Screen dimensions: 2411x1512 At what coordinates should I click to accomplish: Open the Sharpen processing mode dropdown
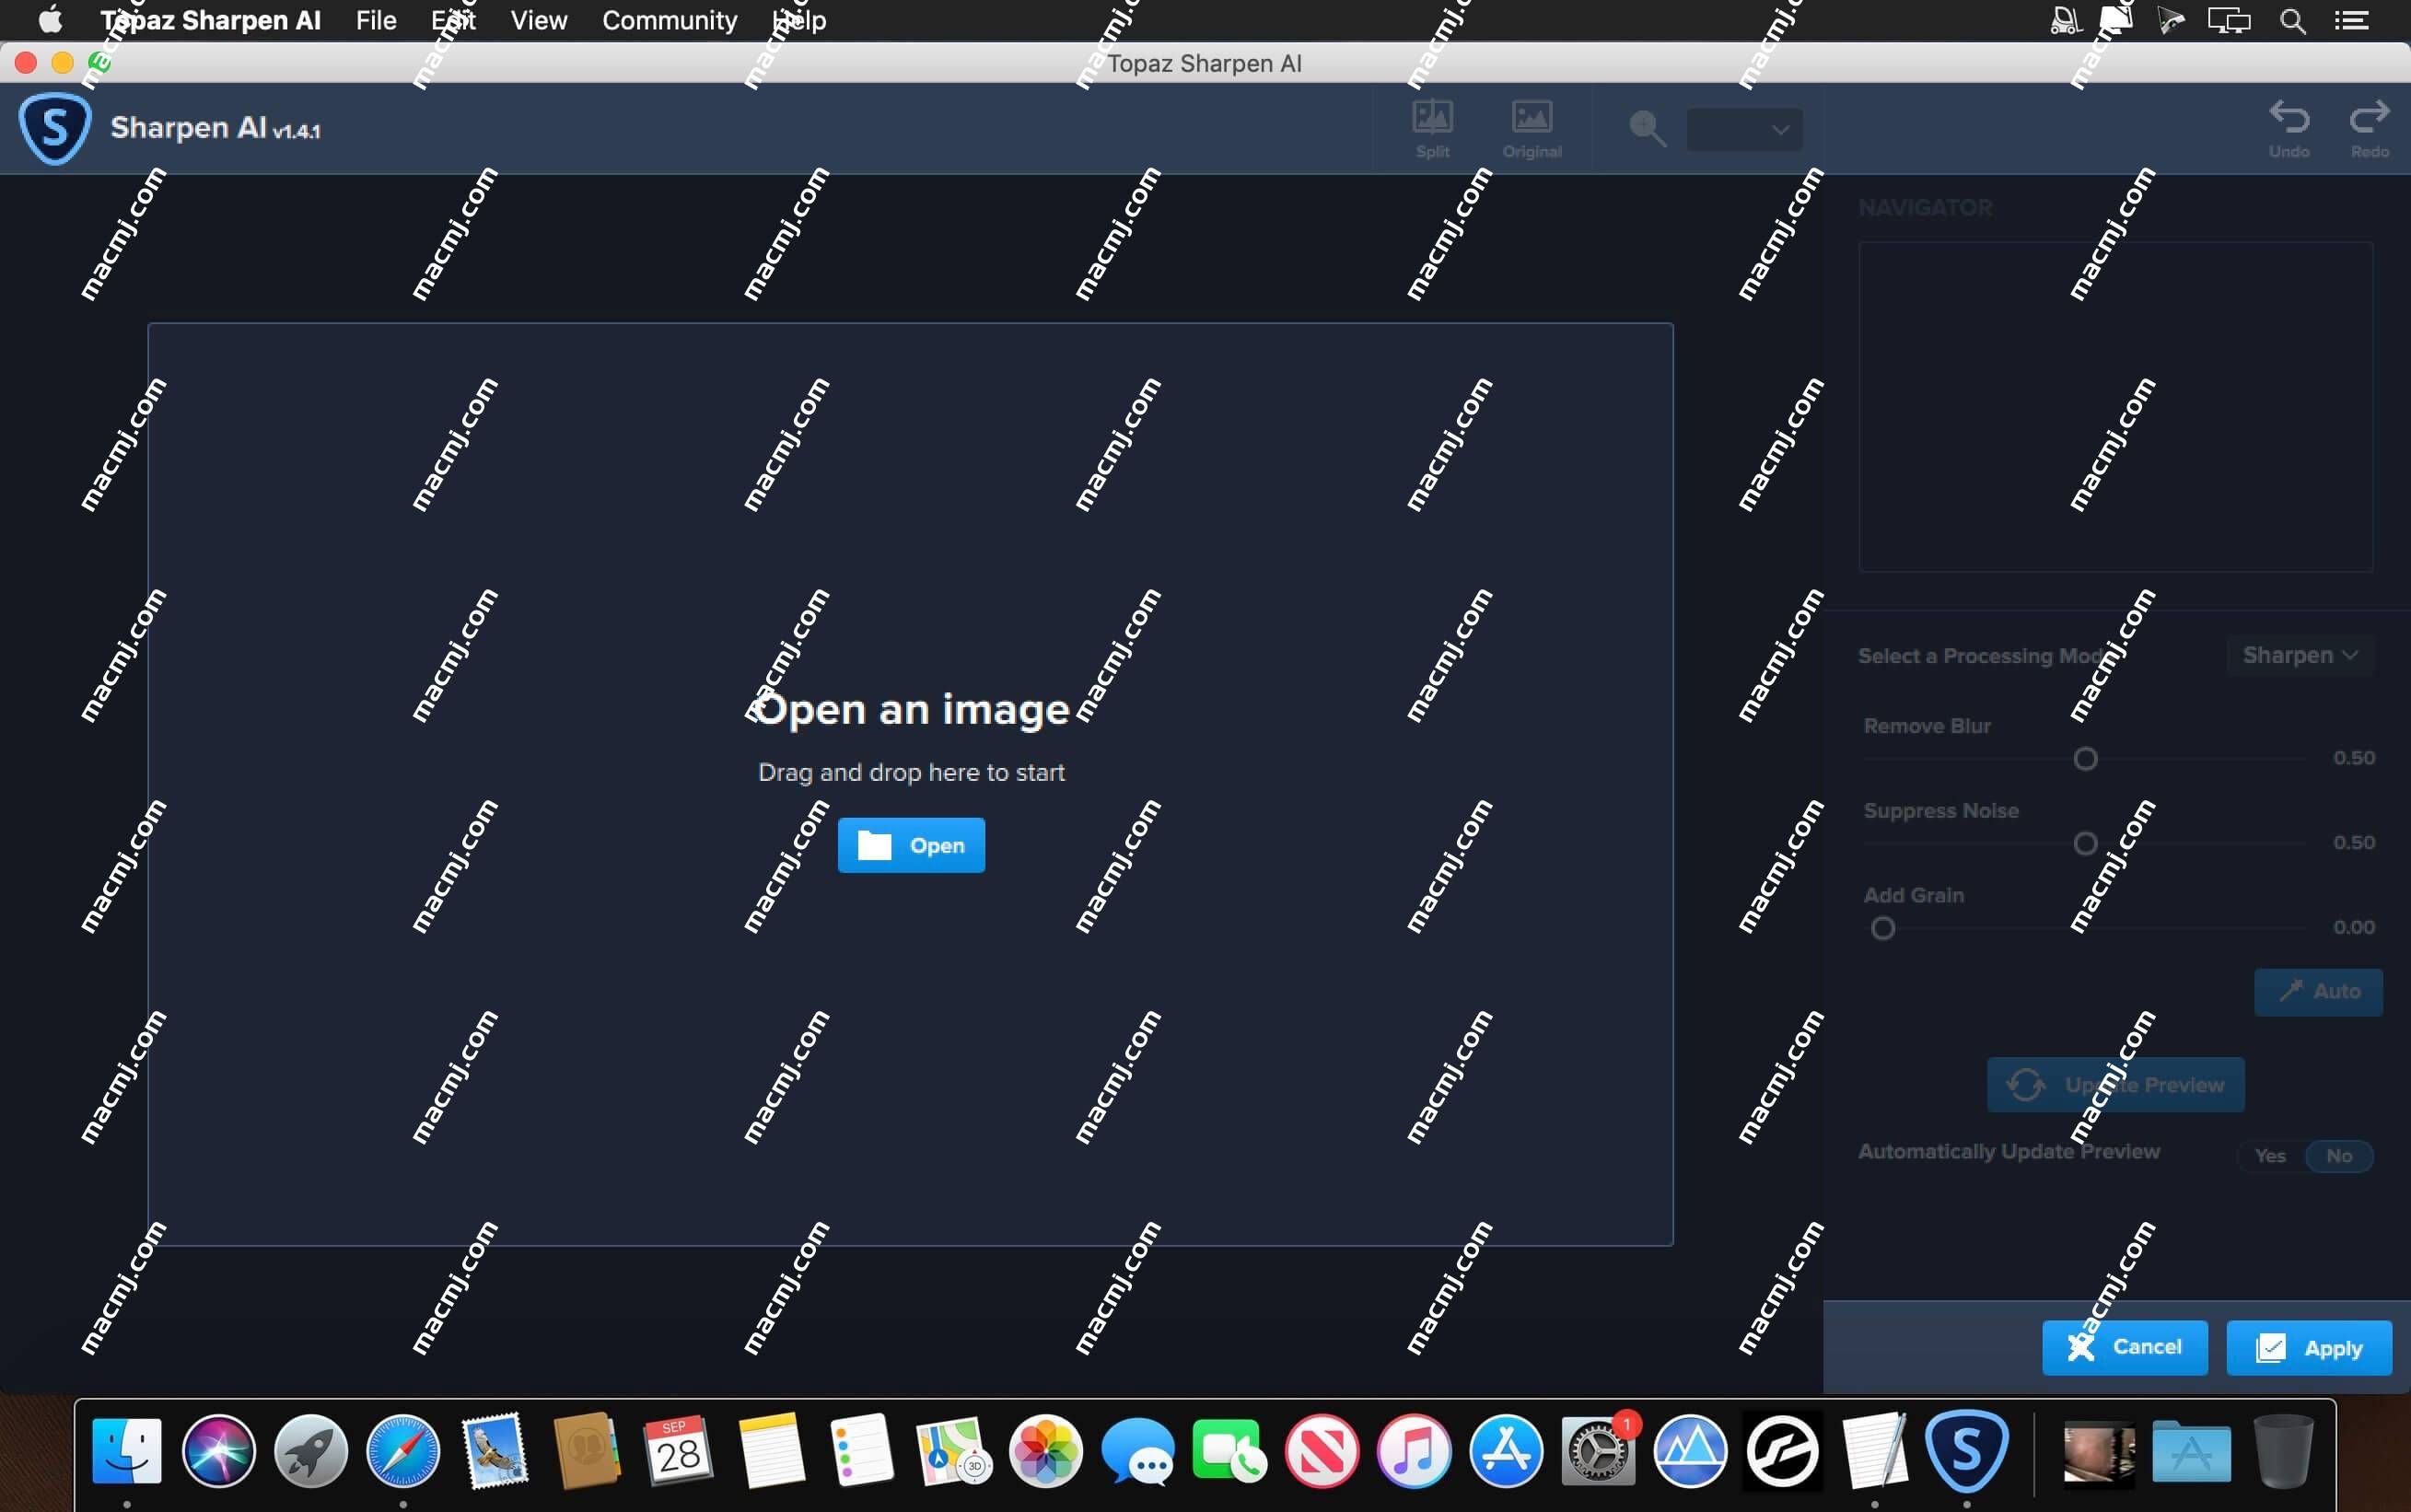tap(2300, 655)
